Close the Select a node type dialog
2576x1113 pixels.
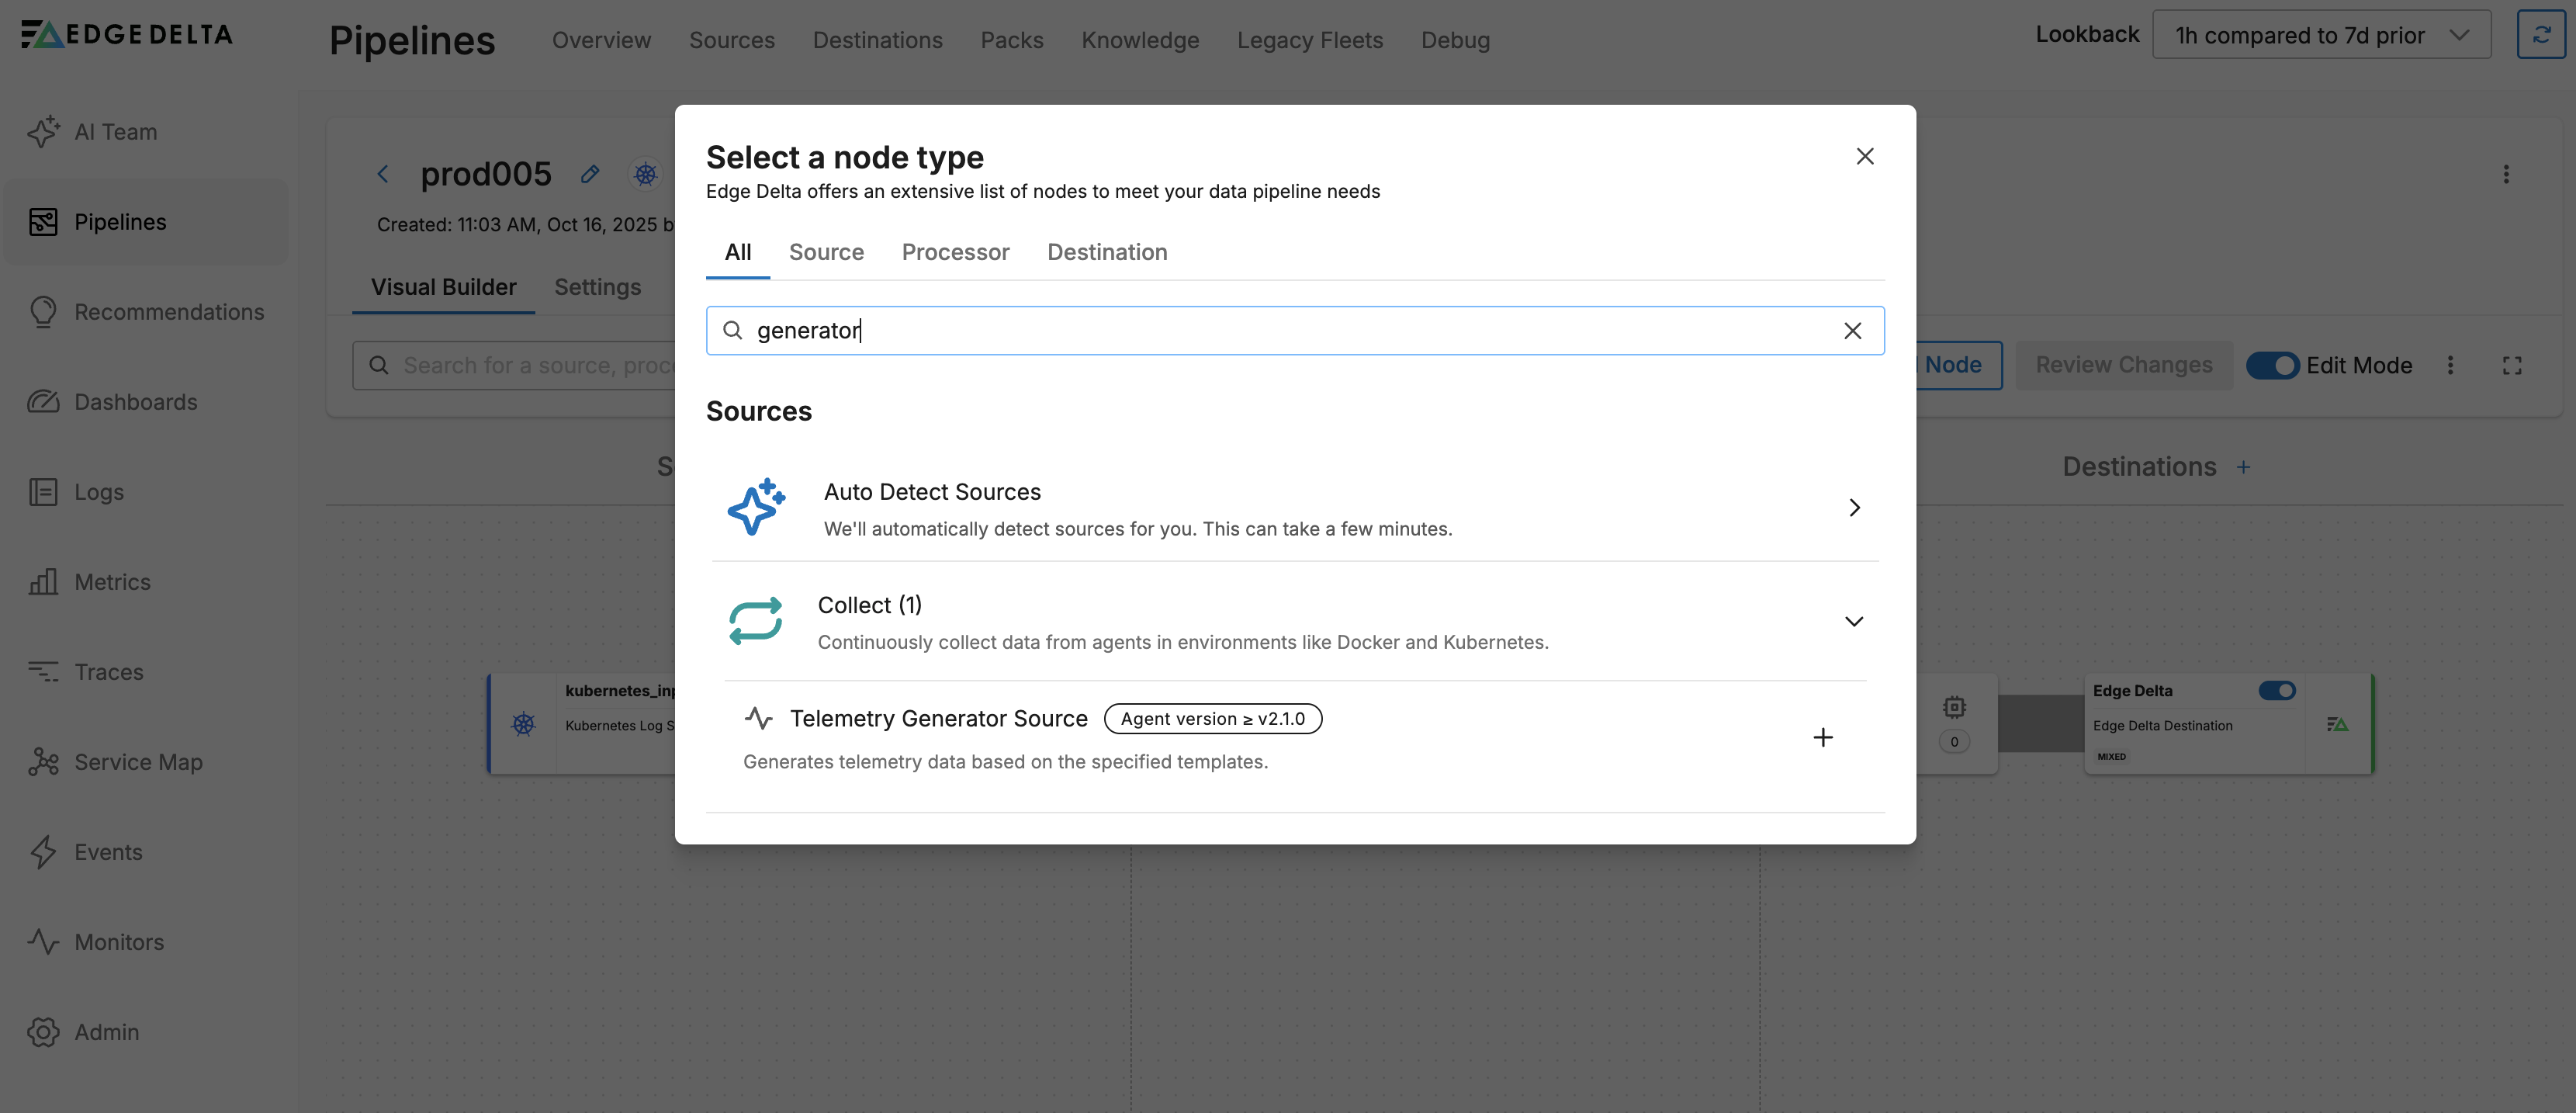1864,157
